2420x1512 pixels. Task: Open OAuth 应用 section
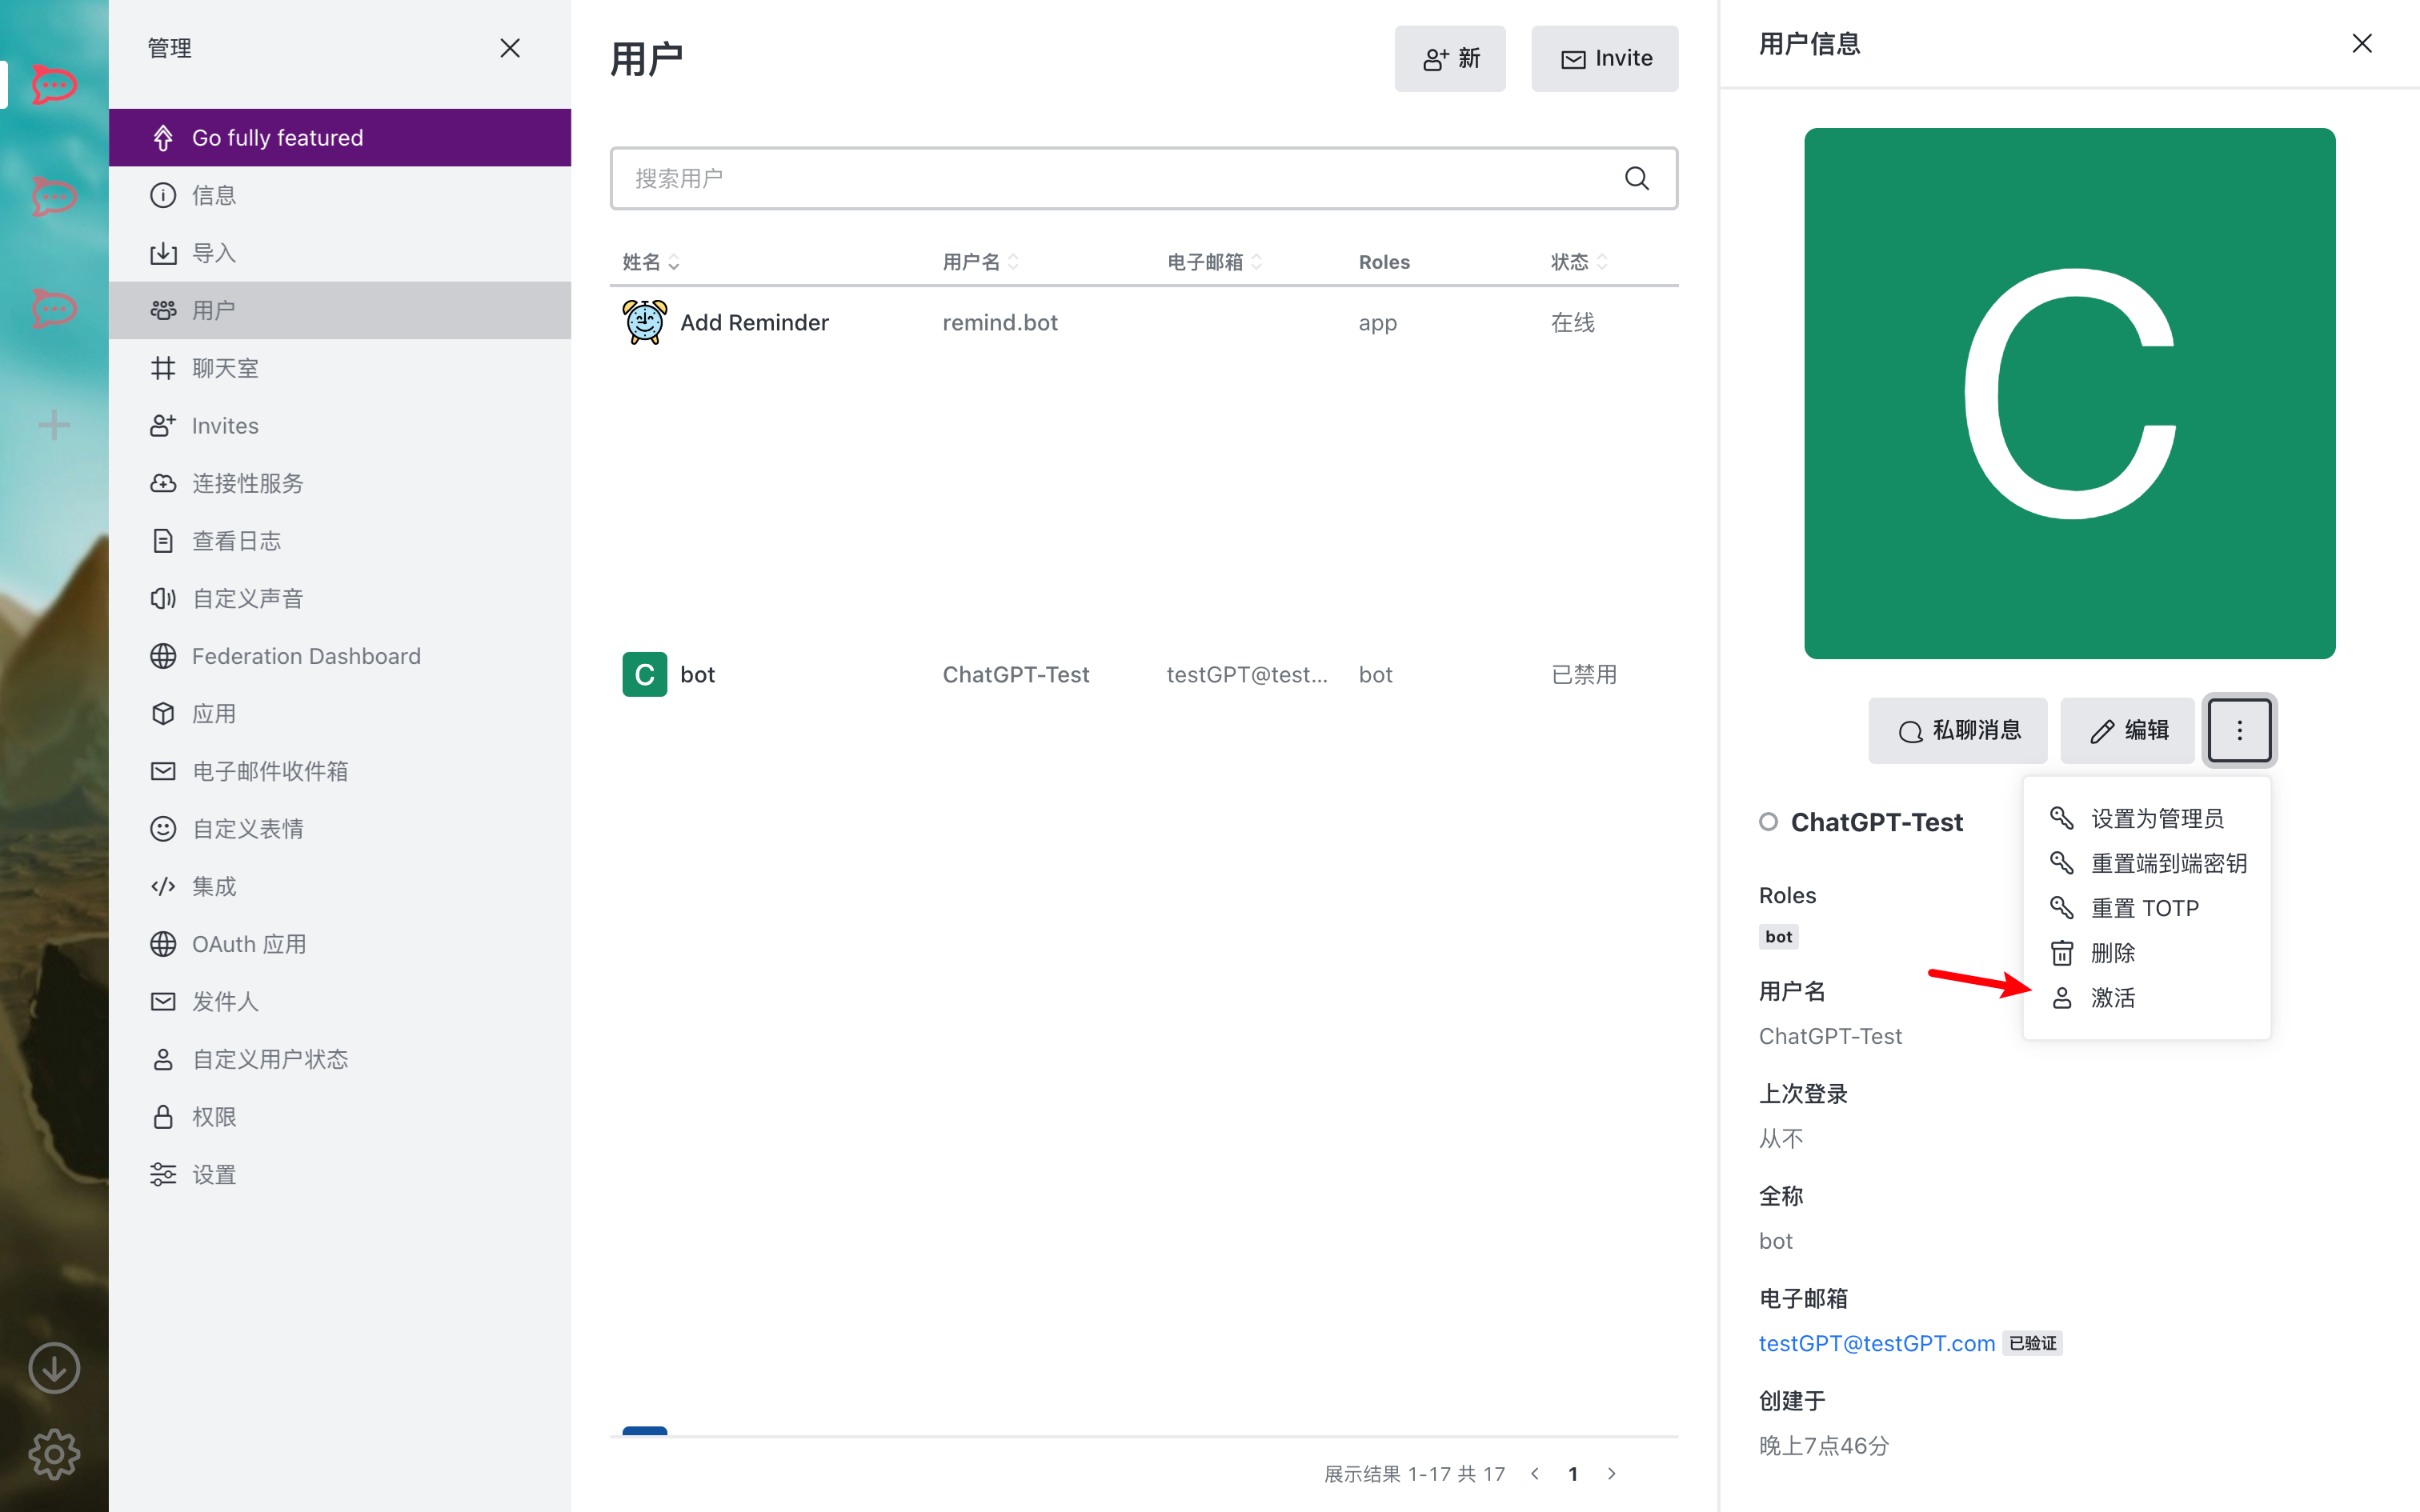click(340, 944)
